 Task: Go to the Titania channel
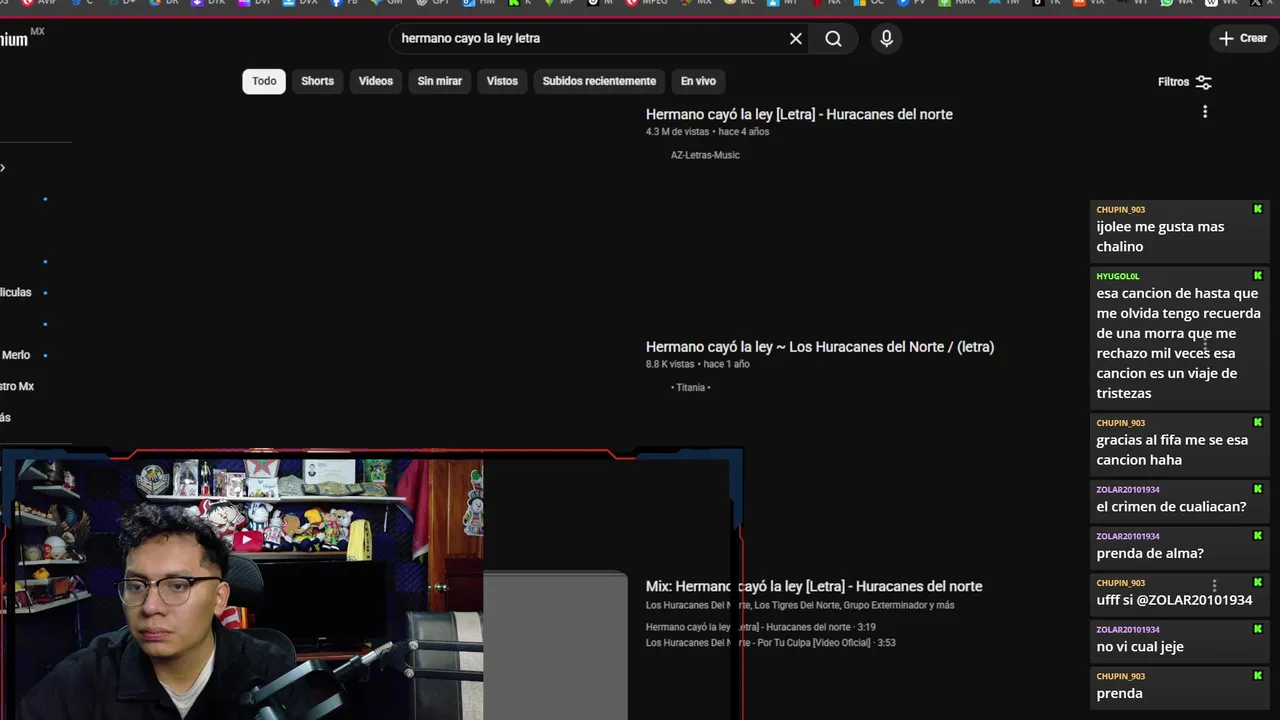(690, 388)
